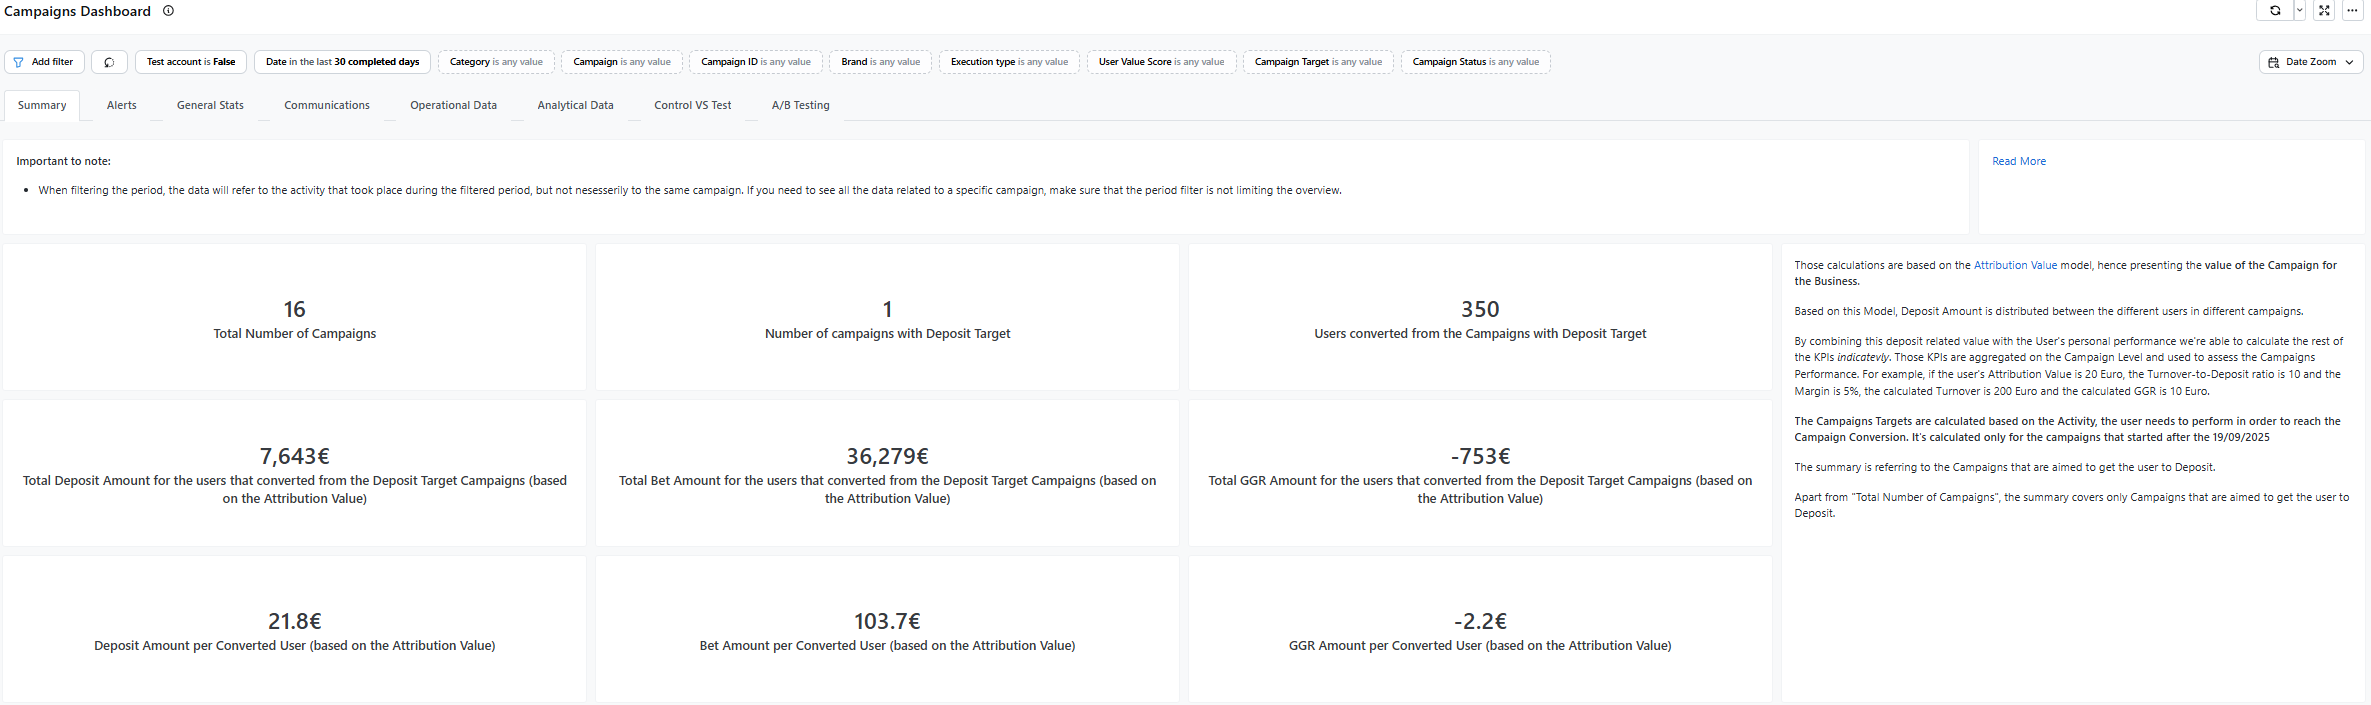Open the User Value Score filter
The width and height of the screenshot is (2371, 705).
[x=1161, y=62]
